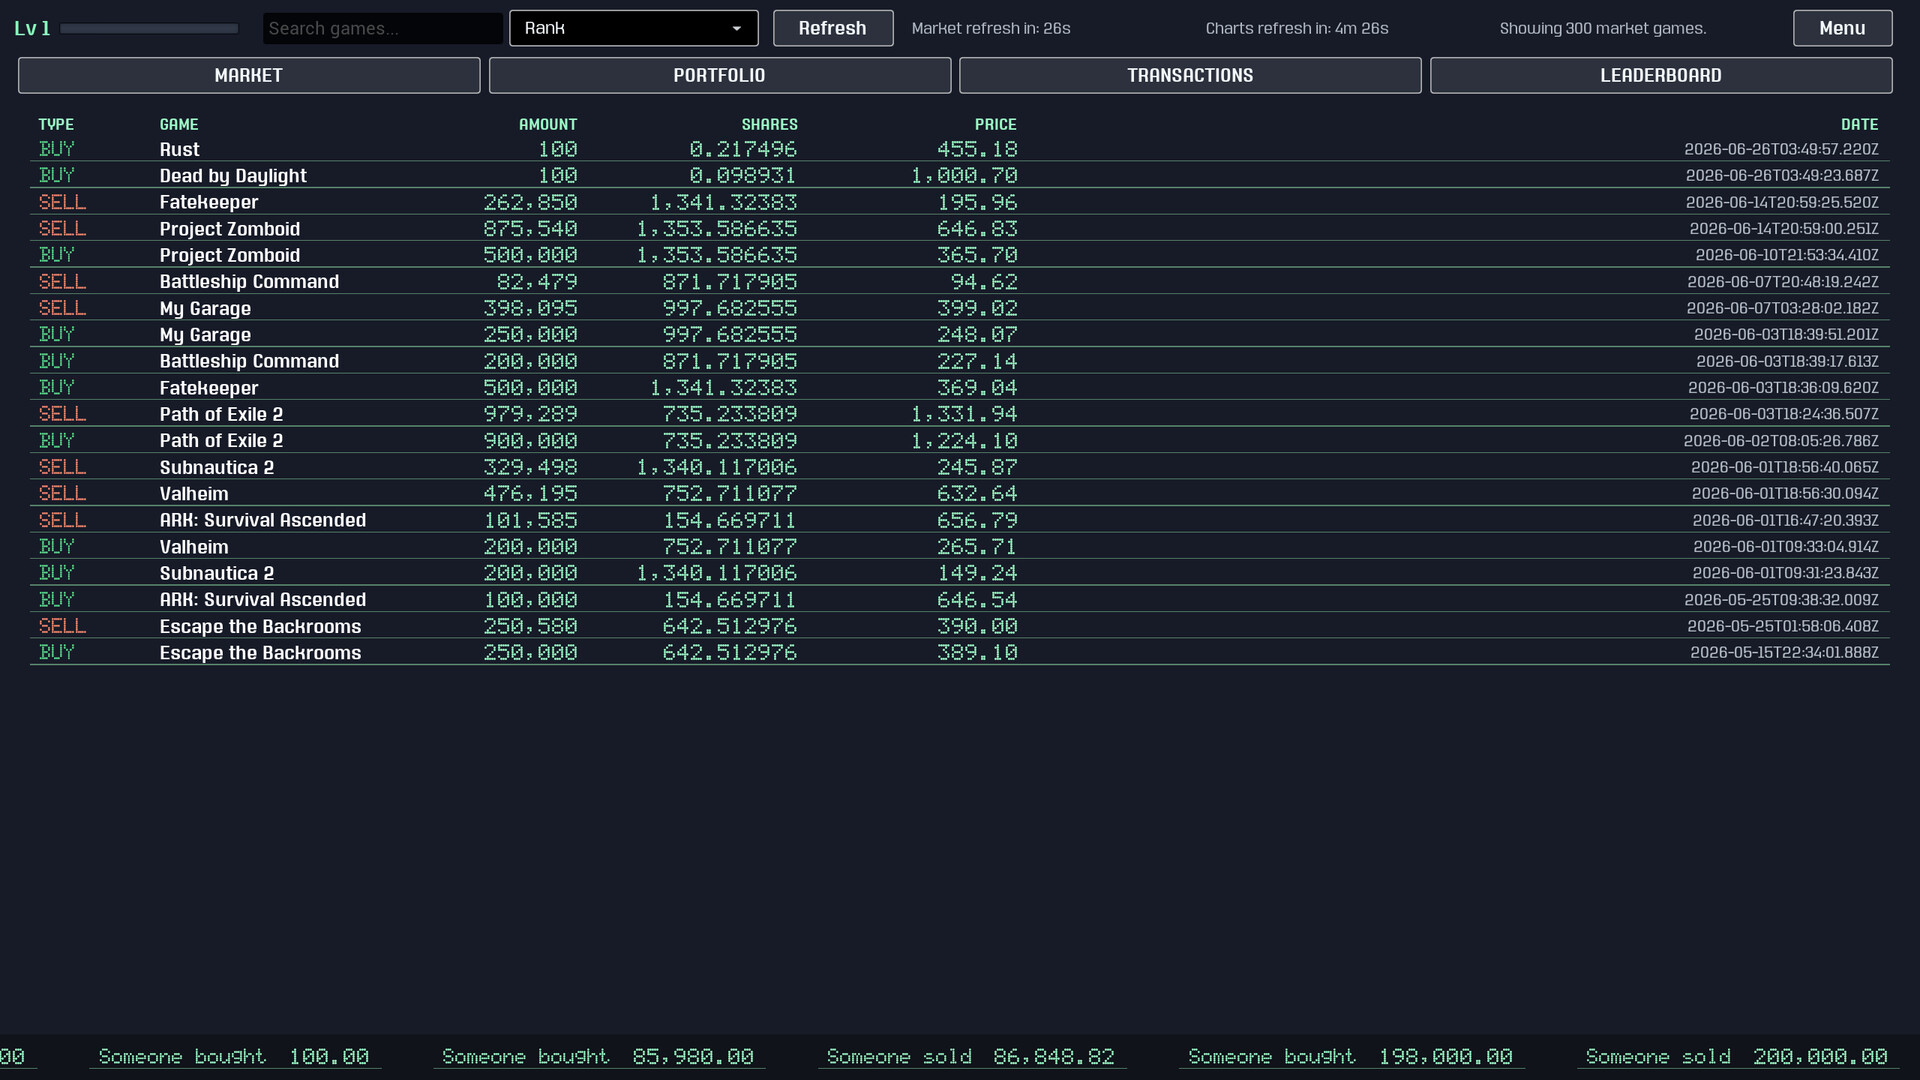Click ARK: Survival Ascended in BUY row
This screenshot has height=1080, width=1920.
point(263,600)
